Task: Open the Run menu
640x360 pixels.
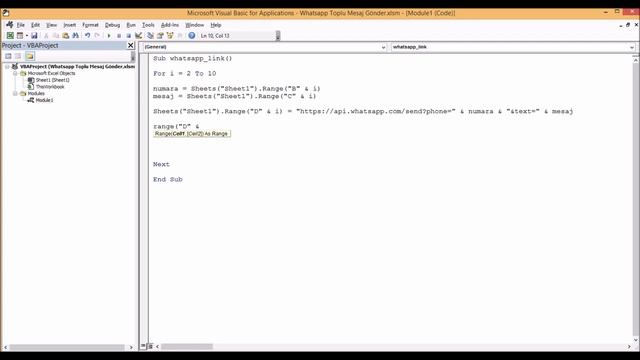Action: [131, 25]
